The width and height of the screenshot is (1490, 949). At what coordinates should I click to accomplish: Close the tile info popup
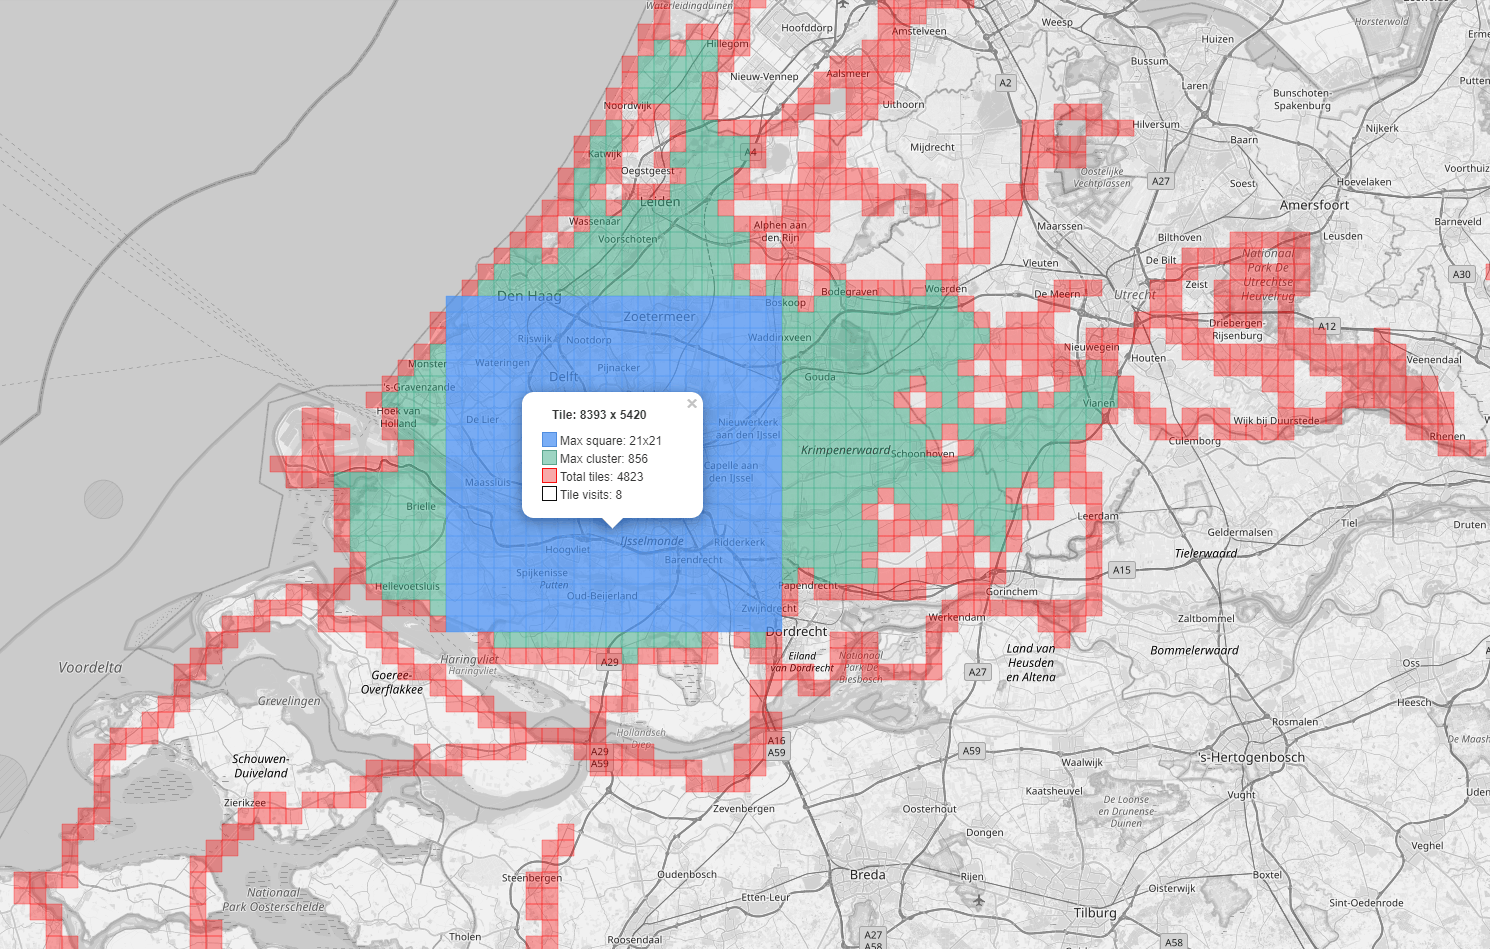(x=692, y=404)
